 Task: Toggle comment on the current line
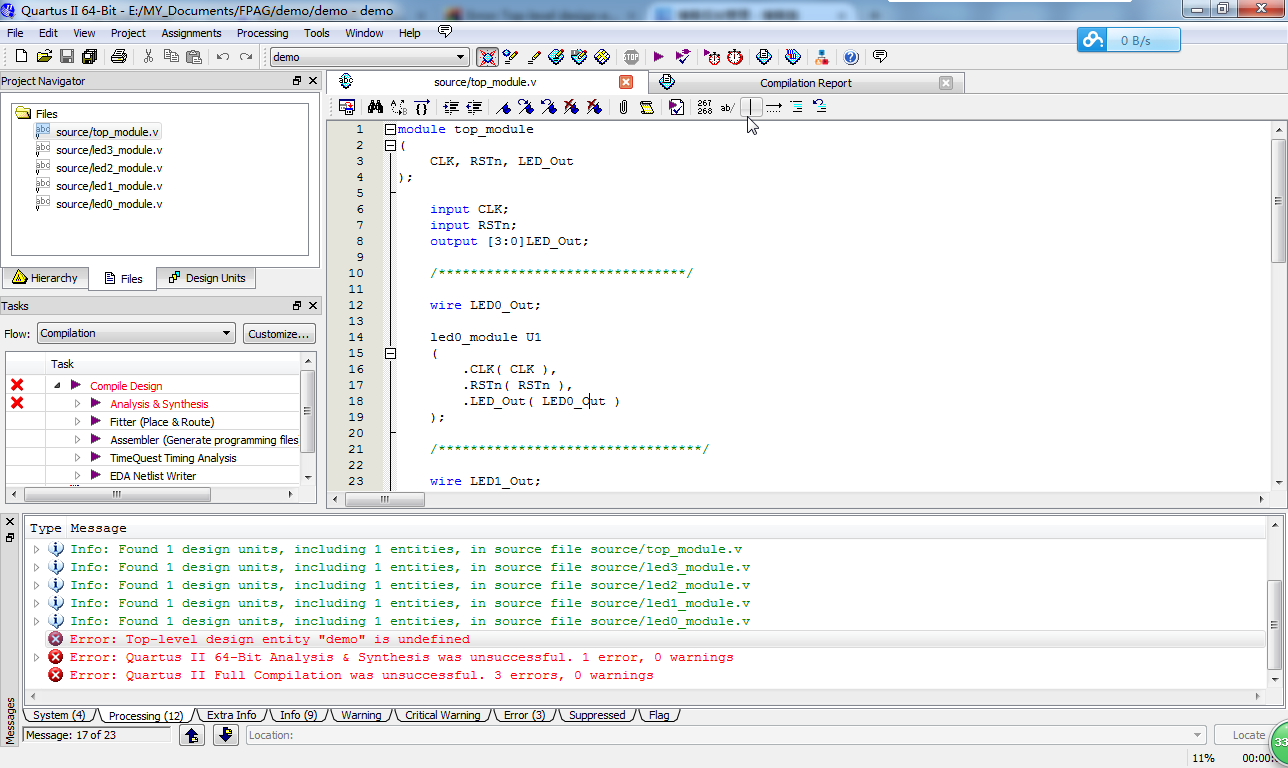tap(726, 107)
